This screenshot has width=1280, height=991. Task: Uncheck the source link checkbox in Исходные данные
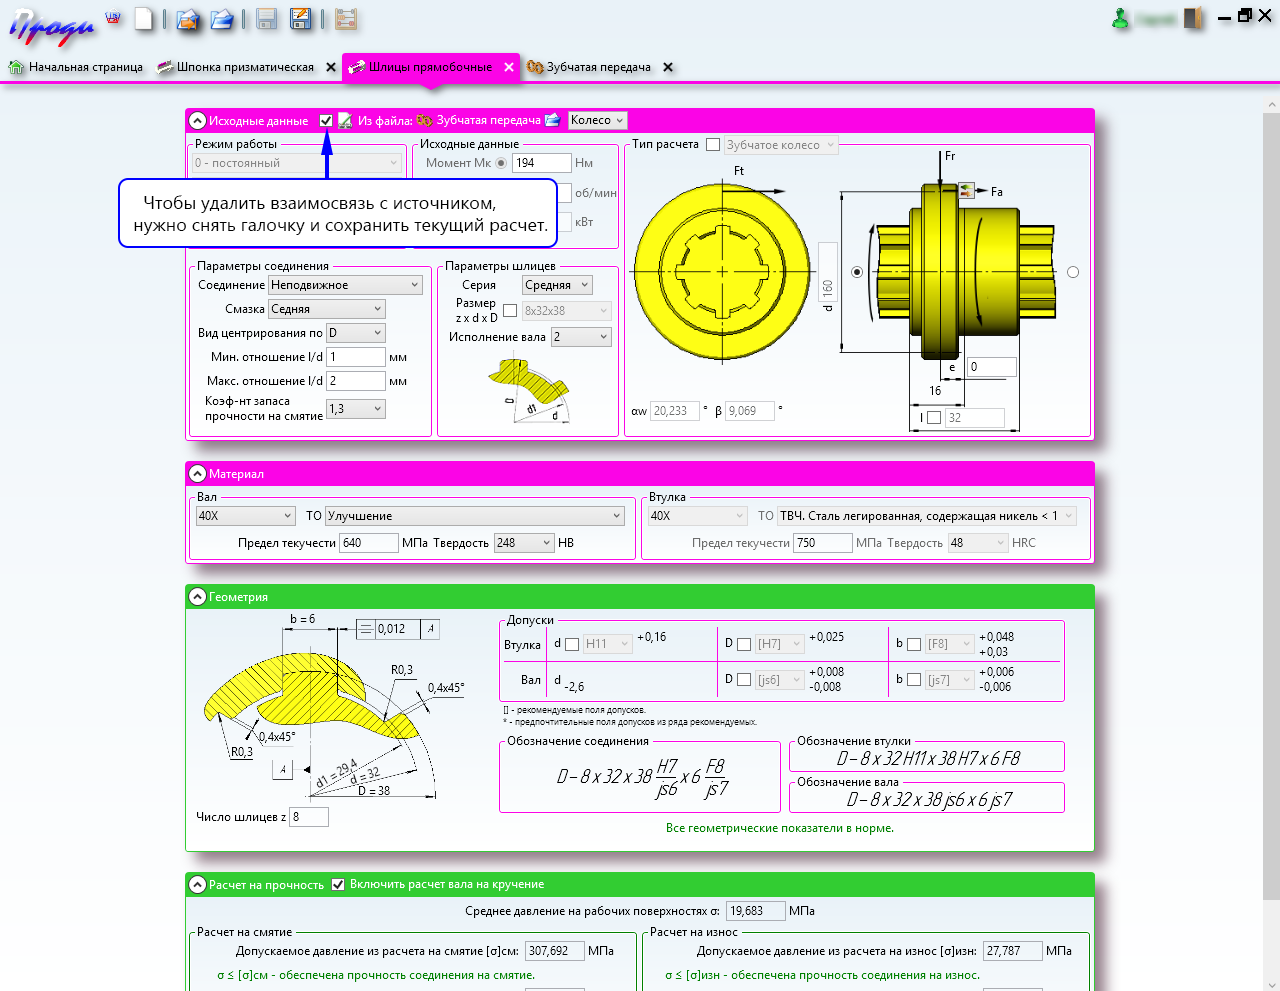click(x=326, y=120)
